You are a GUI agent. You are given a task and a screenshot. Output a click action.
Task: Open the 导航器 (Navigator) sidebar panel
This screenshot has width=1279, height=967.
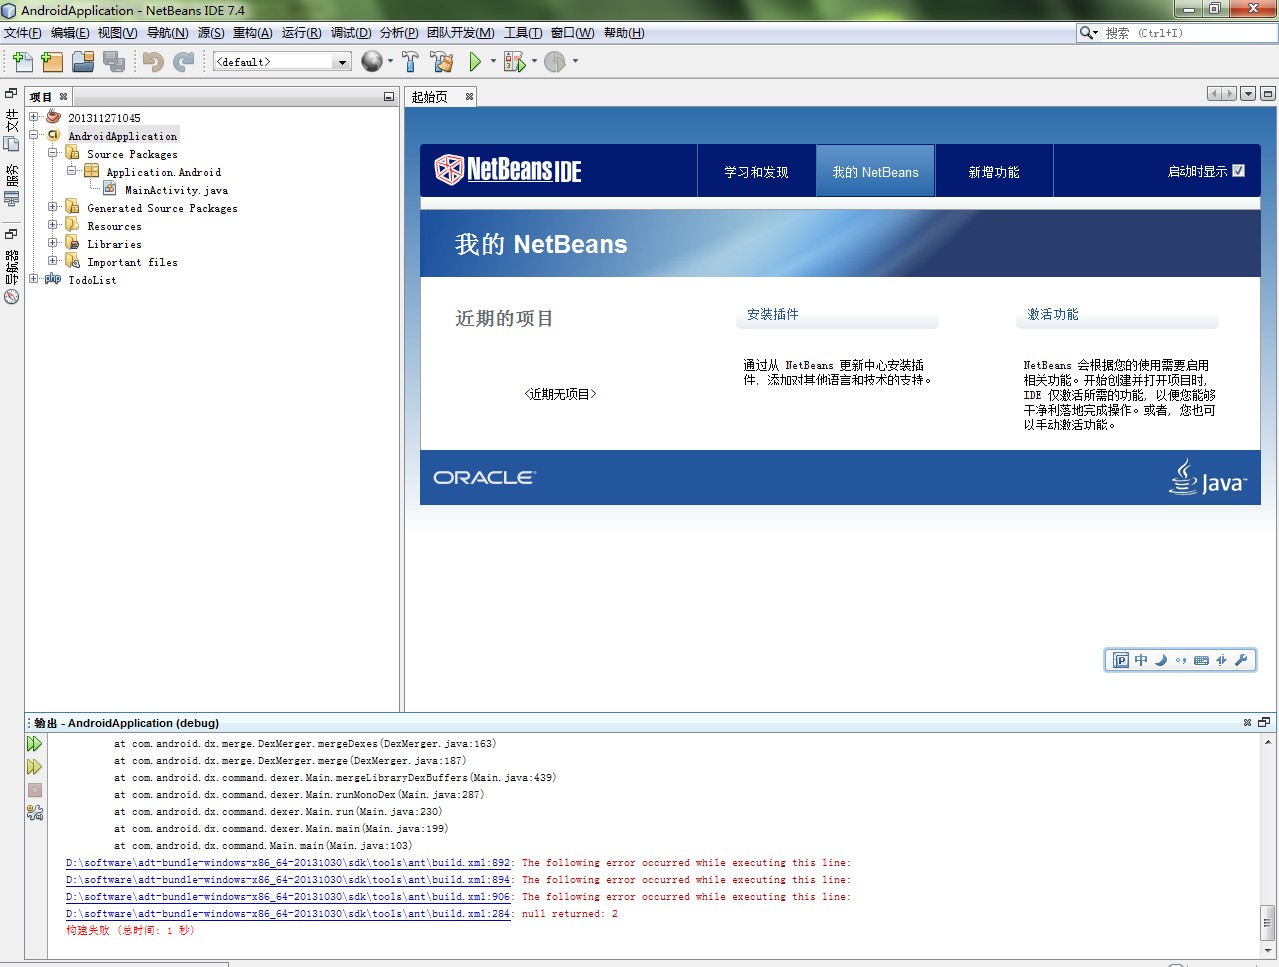pyautogui.click(x=12, y=276)
